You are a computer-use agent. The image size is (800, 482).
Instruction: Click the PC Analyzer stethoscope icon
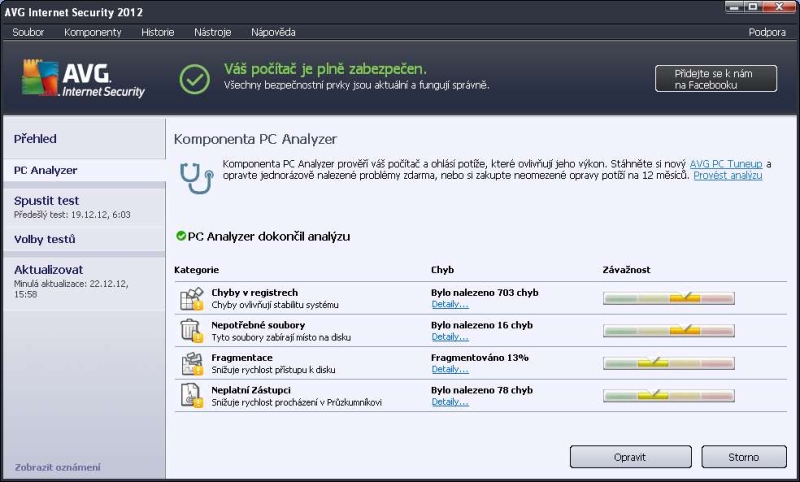point(194,174)
